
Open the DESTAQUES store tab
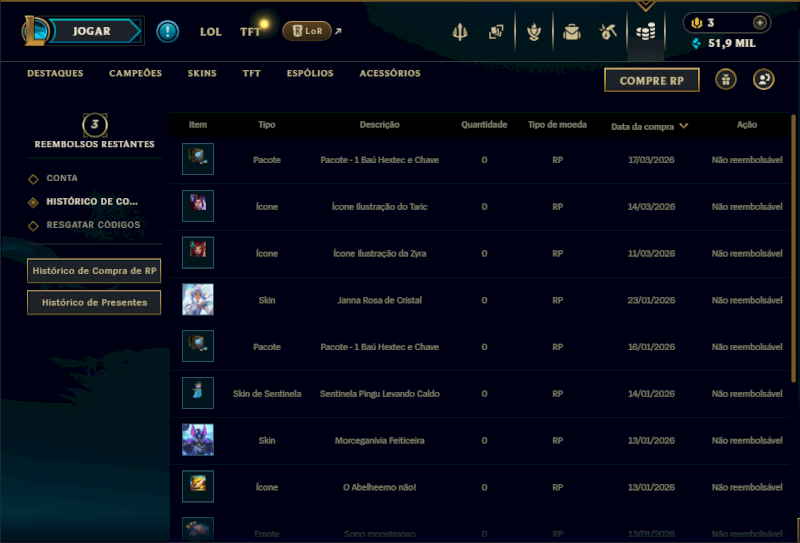[x=55, y=73]
